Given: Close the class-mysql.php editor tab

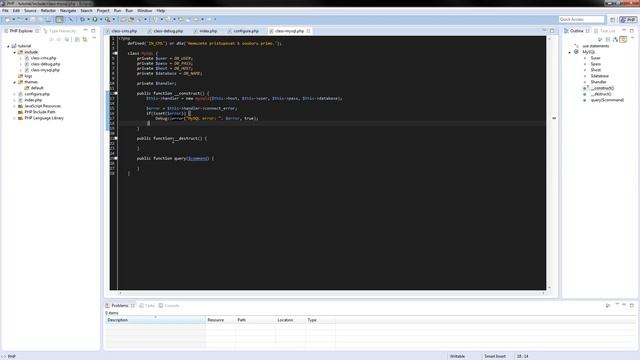Looking at the screenshot, I should pos(309,31).
